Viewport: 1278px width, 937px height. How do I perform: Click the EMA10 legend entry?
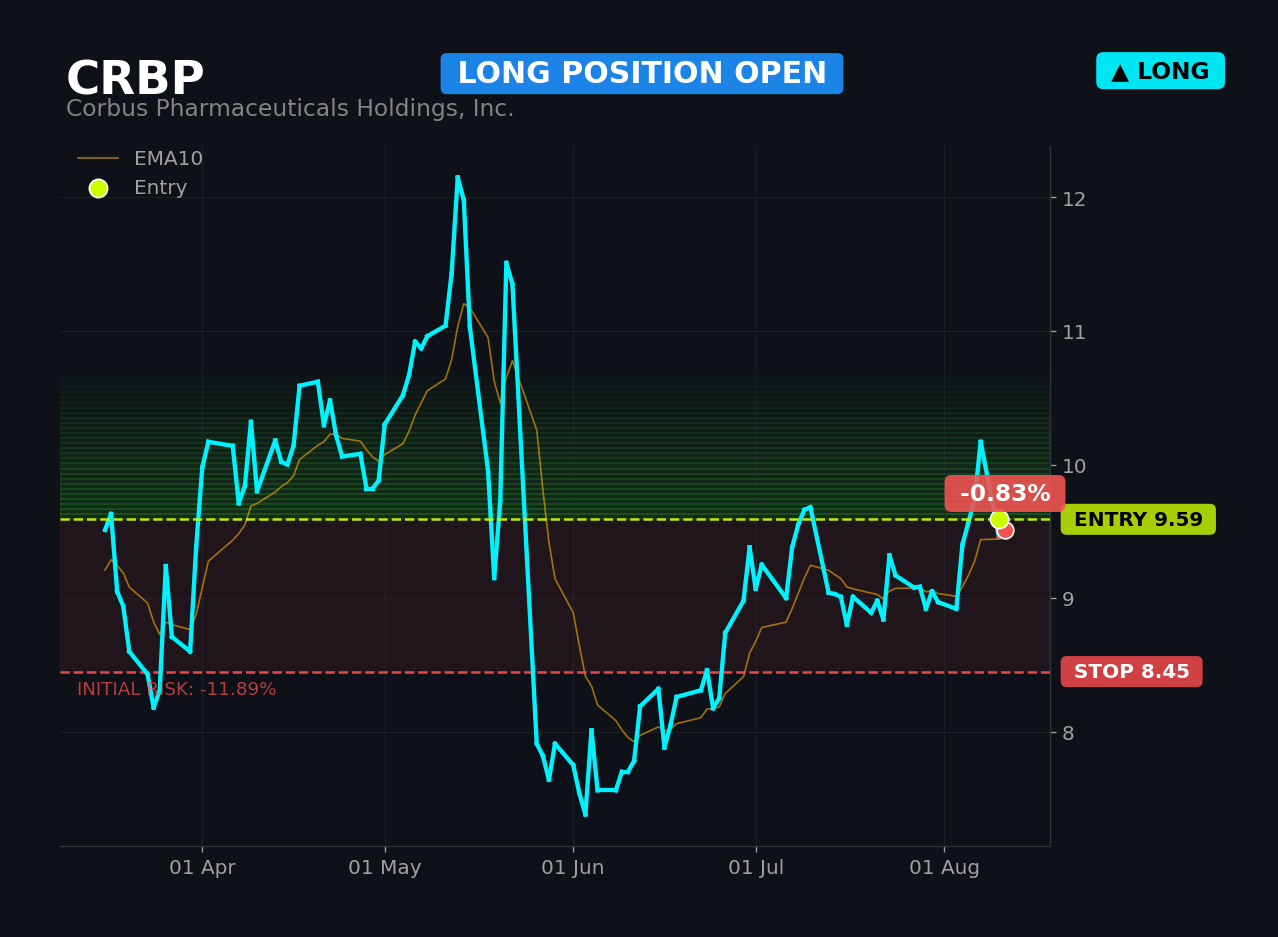[140, 159]
